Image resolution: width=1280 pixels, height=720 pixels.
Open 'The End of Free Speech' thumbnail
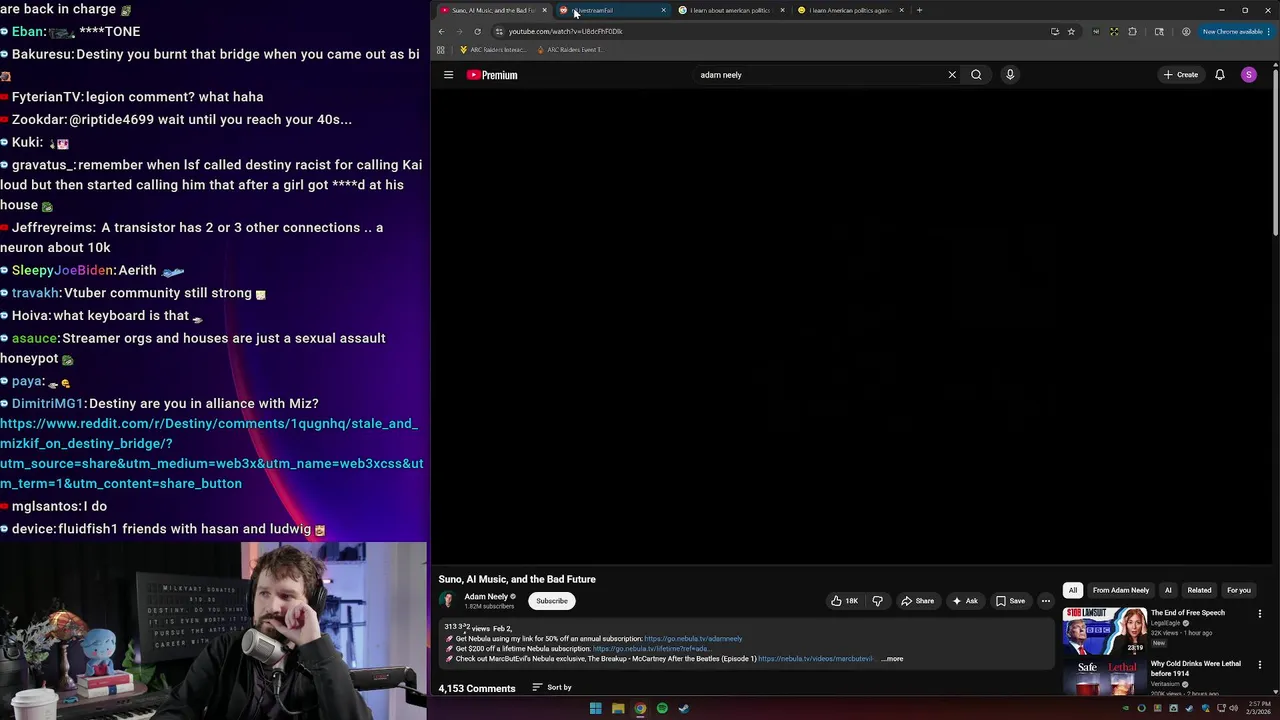pos(1104,630)
